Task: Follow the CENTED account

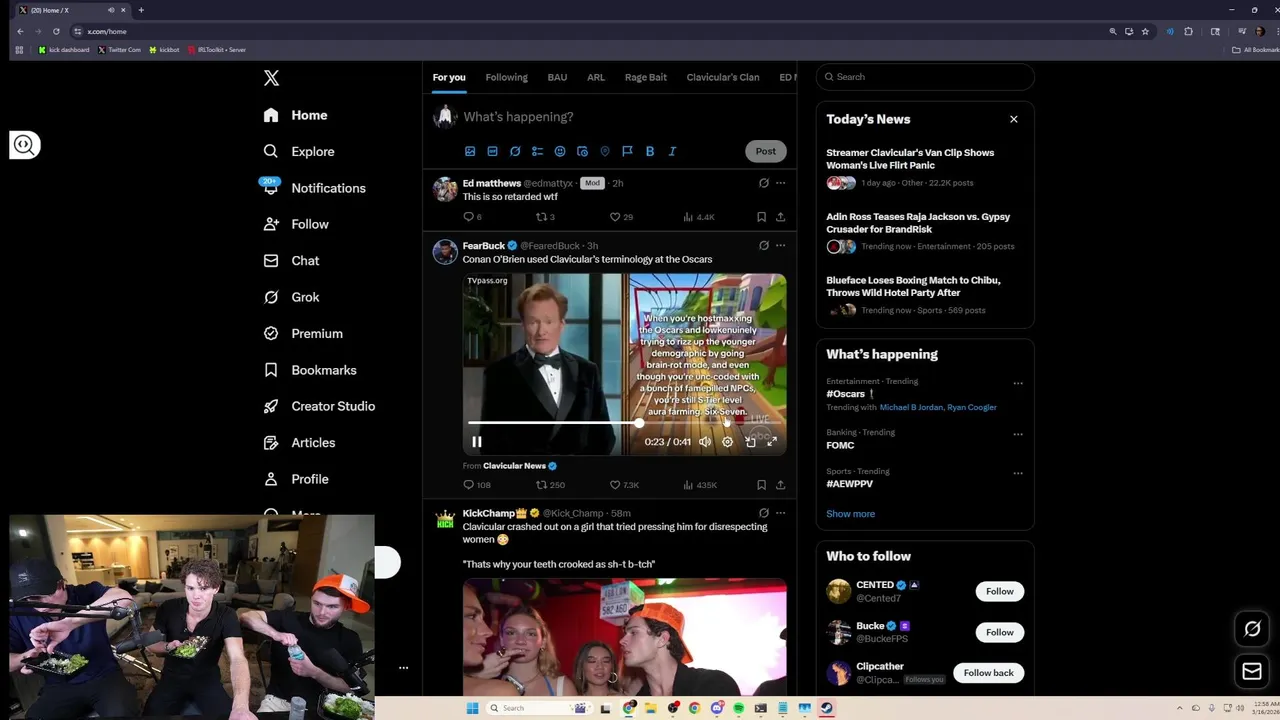Action: [x=1000, y=591]
